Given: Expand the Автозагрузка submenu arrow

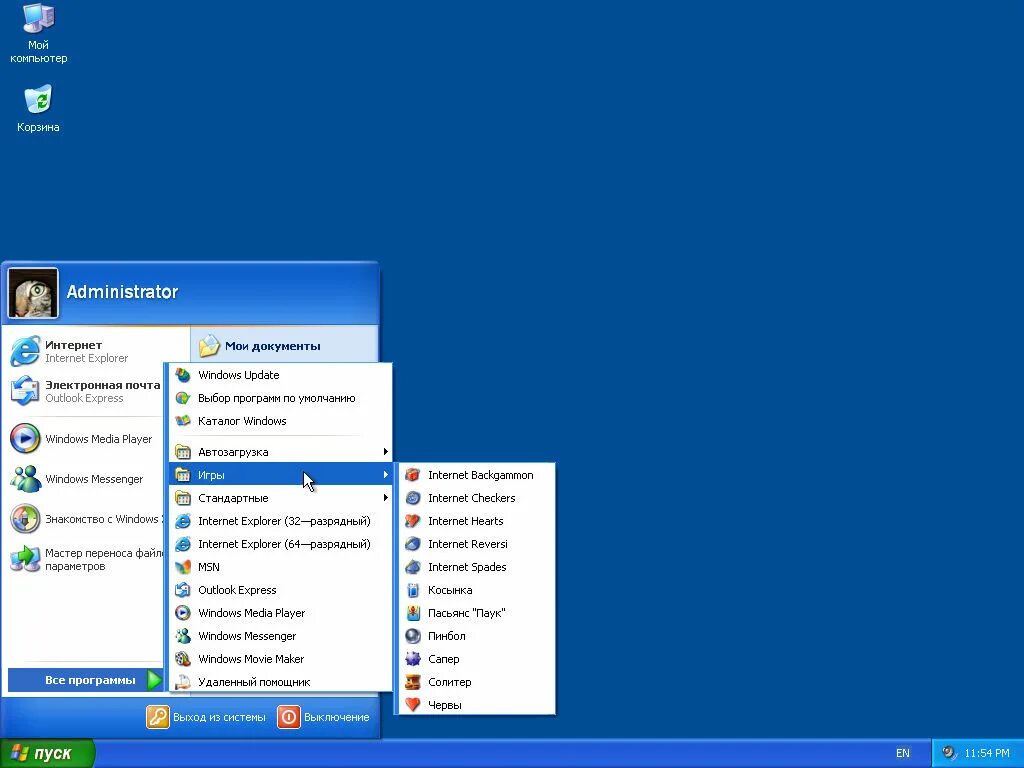Looking at the screenshot, I should [385, 452].
